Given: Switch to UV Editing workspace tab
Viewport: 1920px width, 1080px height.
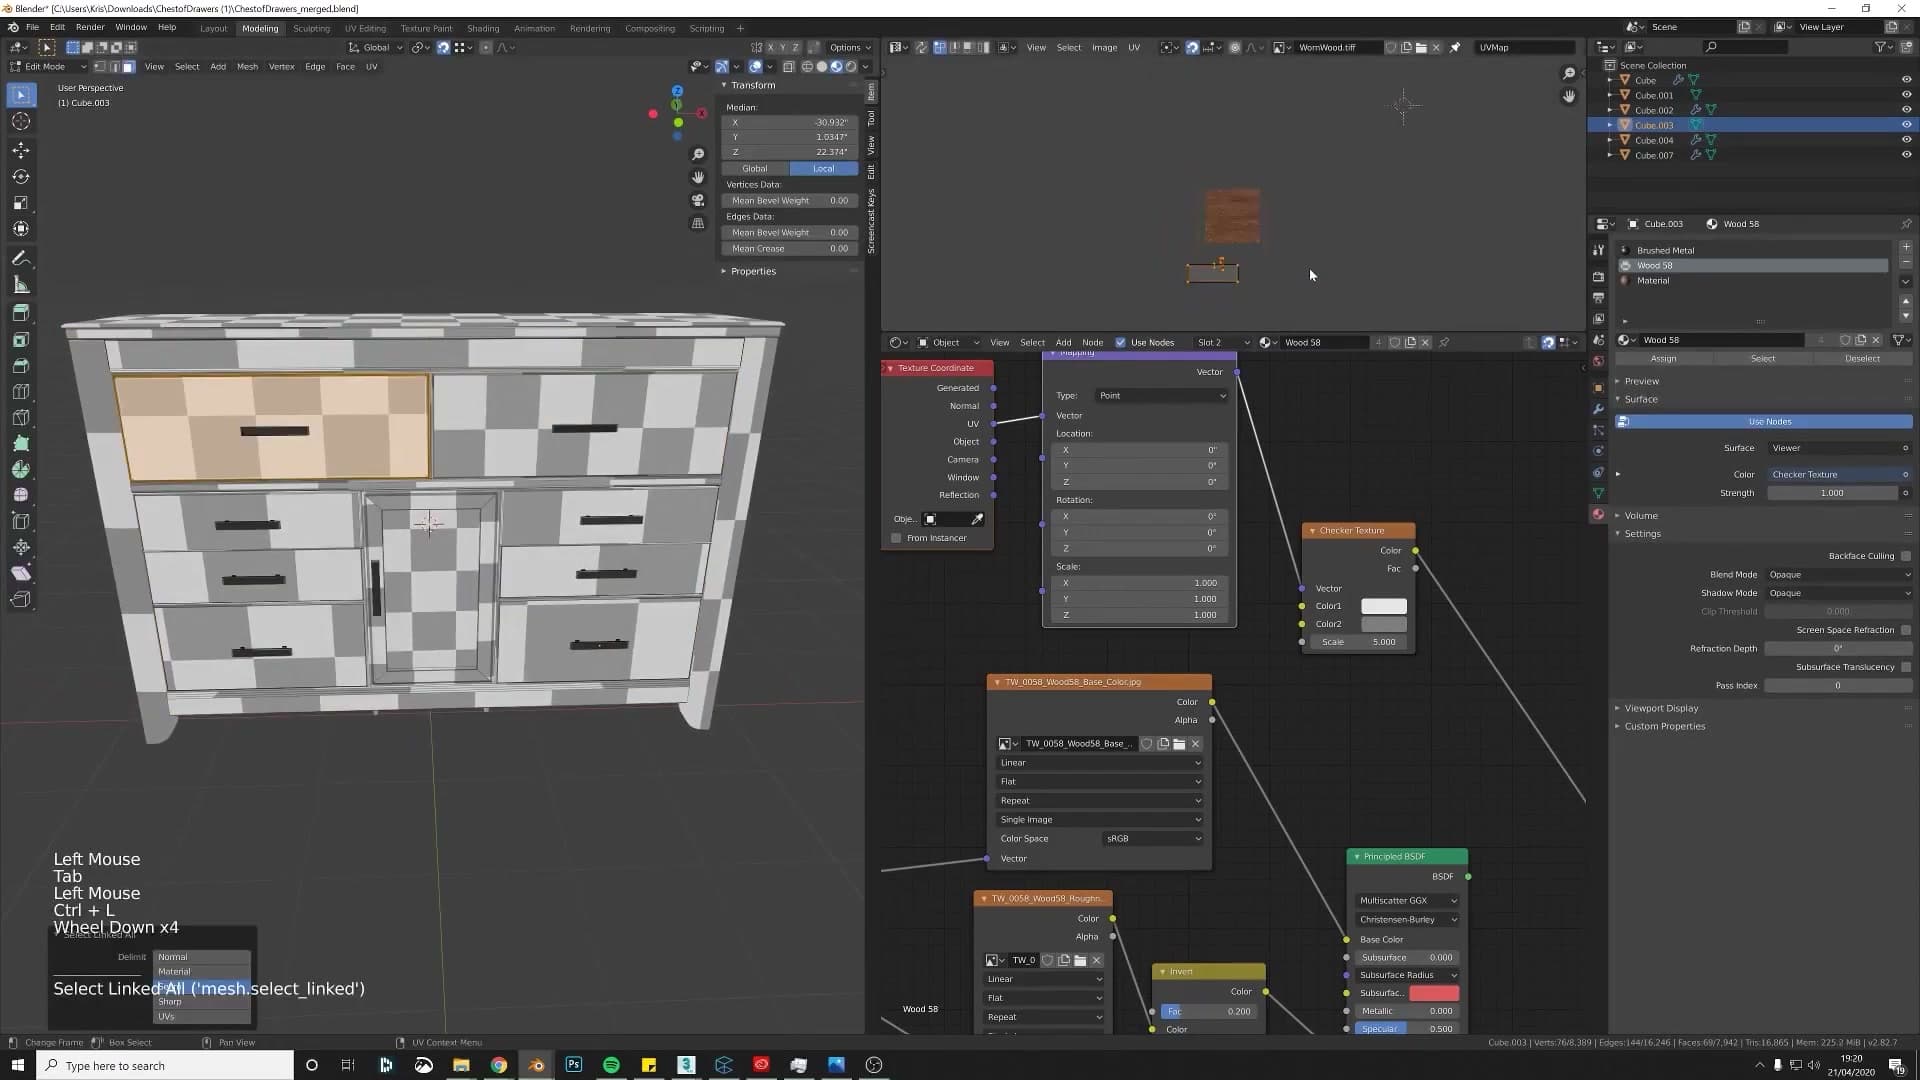Looking at the screenshot, I should (x=365, y=29).
